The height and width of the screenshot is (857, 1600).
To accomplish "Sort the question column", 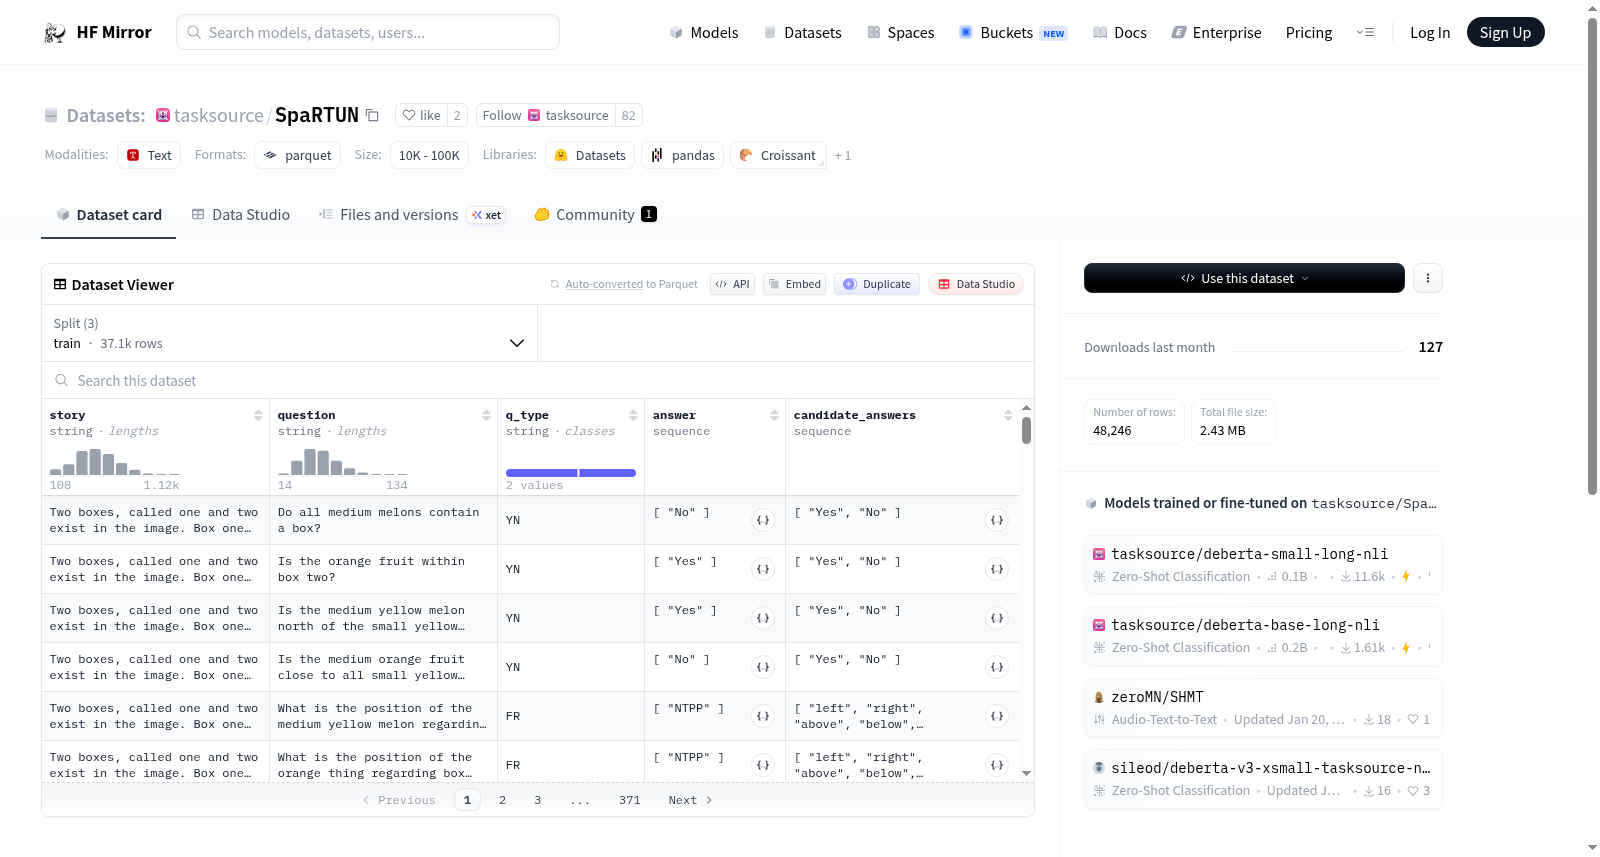I will pyautogui.click(x=486, y=415).
